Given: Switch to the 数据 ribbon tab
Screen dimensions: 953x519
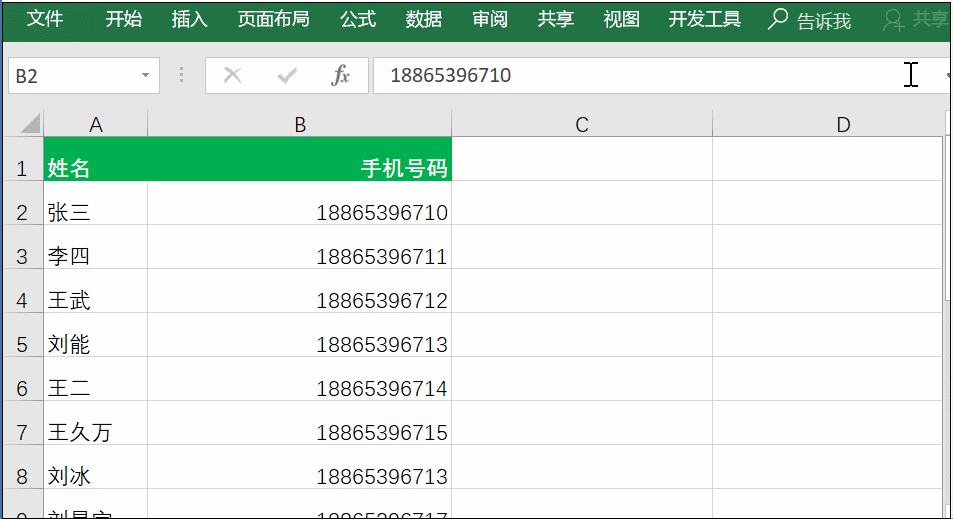Looking at the screenshot, I should (424, 19).
